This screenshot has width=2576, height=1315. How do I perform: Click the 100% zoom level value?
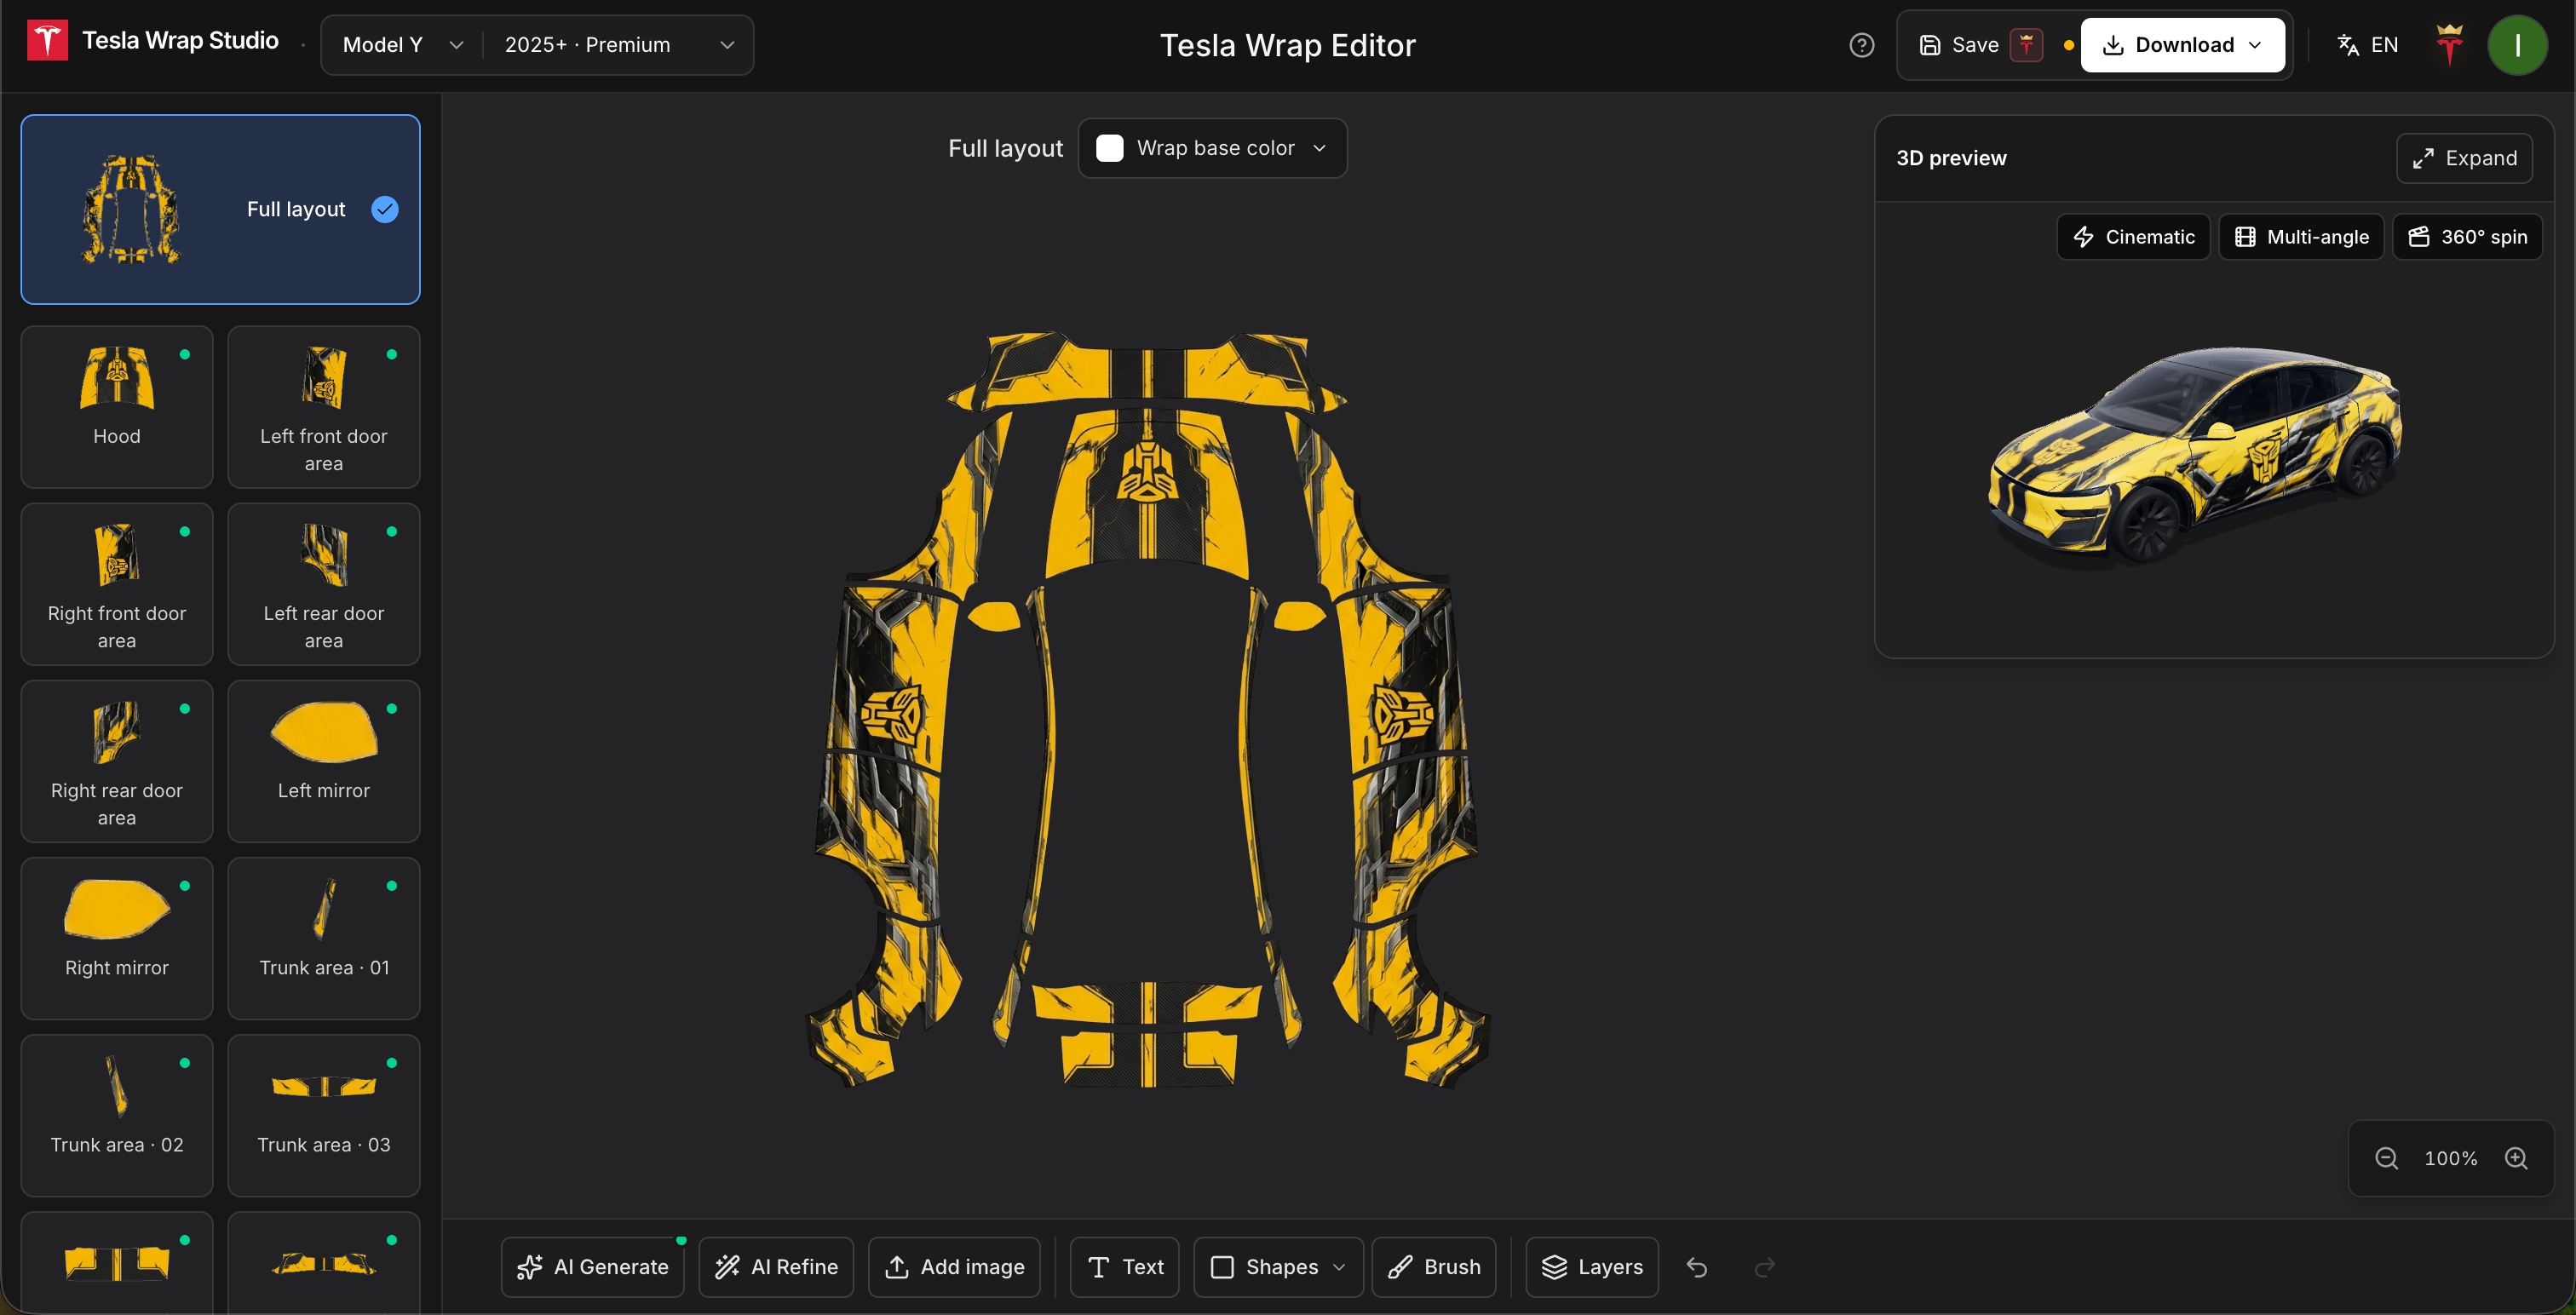pos(2451,1158)
